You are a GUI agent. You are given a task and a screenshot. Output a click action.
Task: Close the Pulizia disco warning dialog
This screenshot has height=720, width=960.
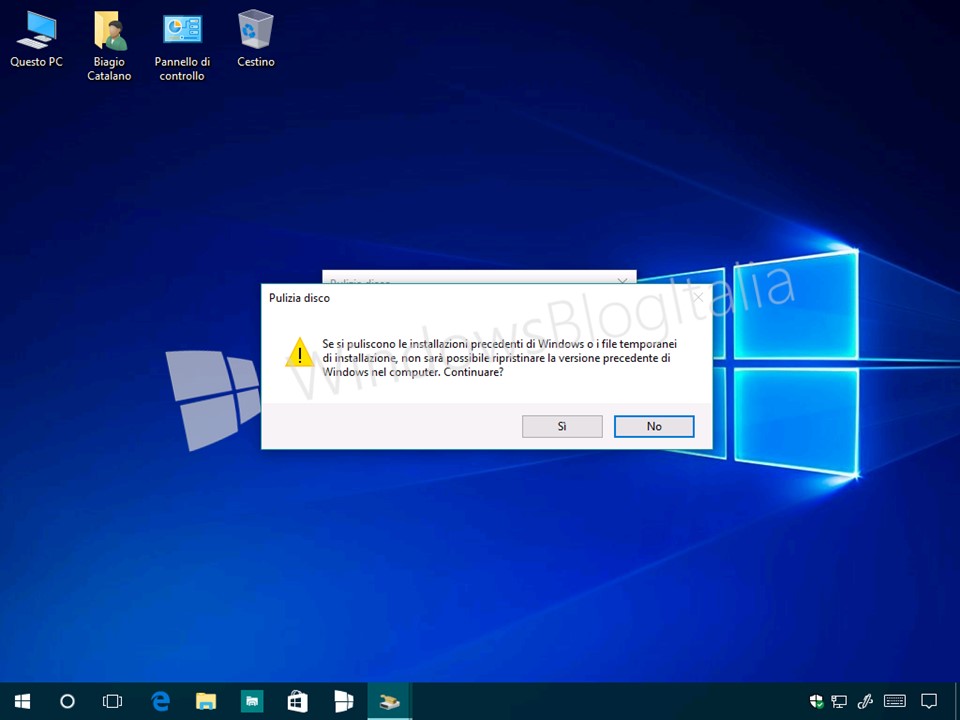tap(697, 298)
